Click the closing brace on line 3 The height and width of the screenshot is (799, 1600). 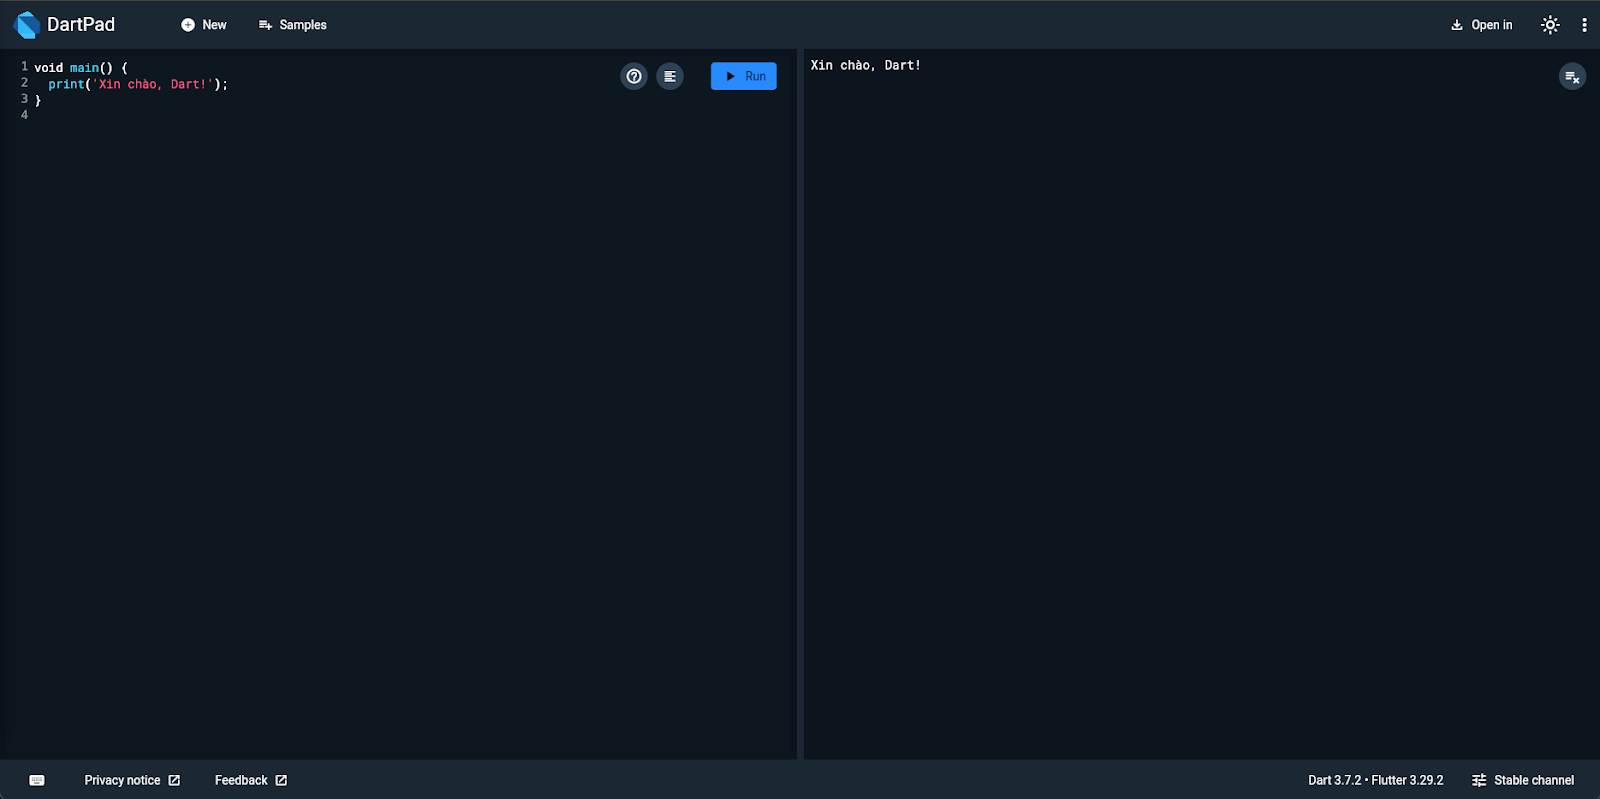(x=38, y=100)
